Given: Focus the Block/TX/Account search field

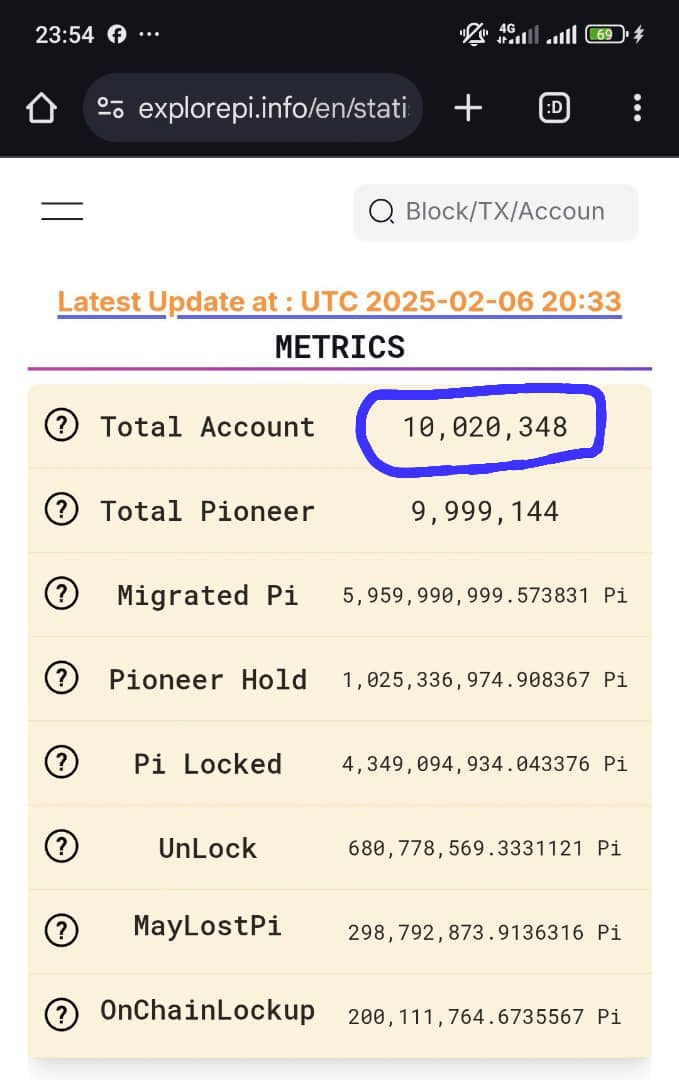Looking at the screenshot, I should pyautogui.click(x=496, y=212).
